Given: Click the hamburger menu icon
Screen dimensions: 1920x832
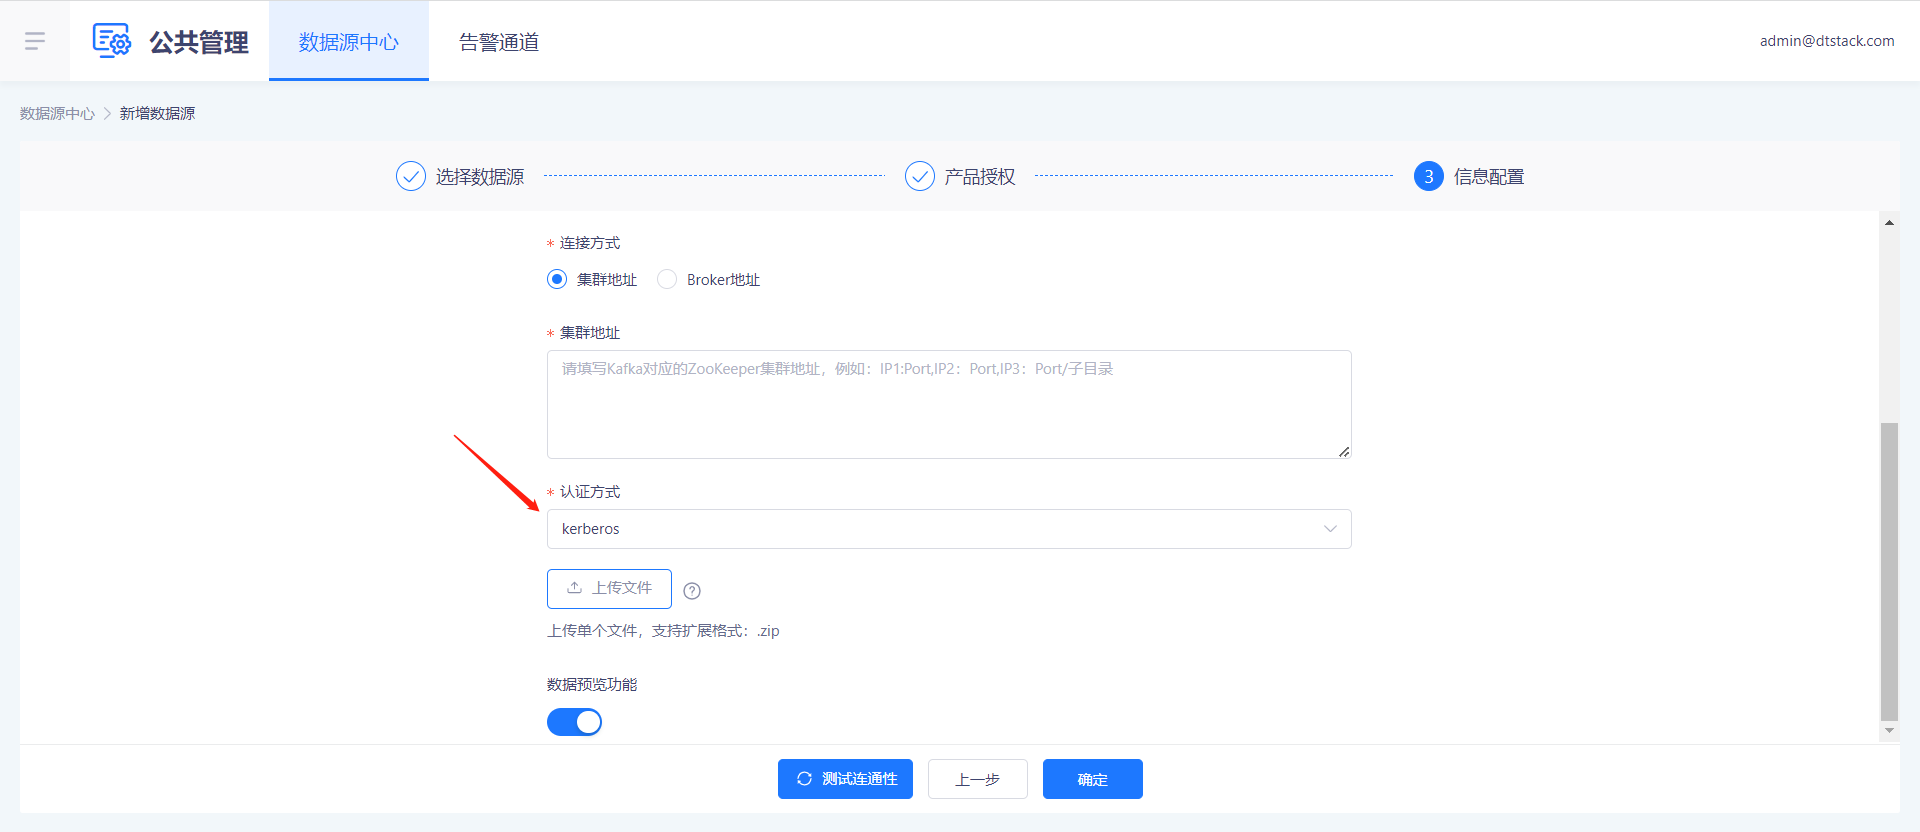Looking at the screenshot, I should coord(35,41).
